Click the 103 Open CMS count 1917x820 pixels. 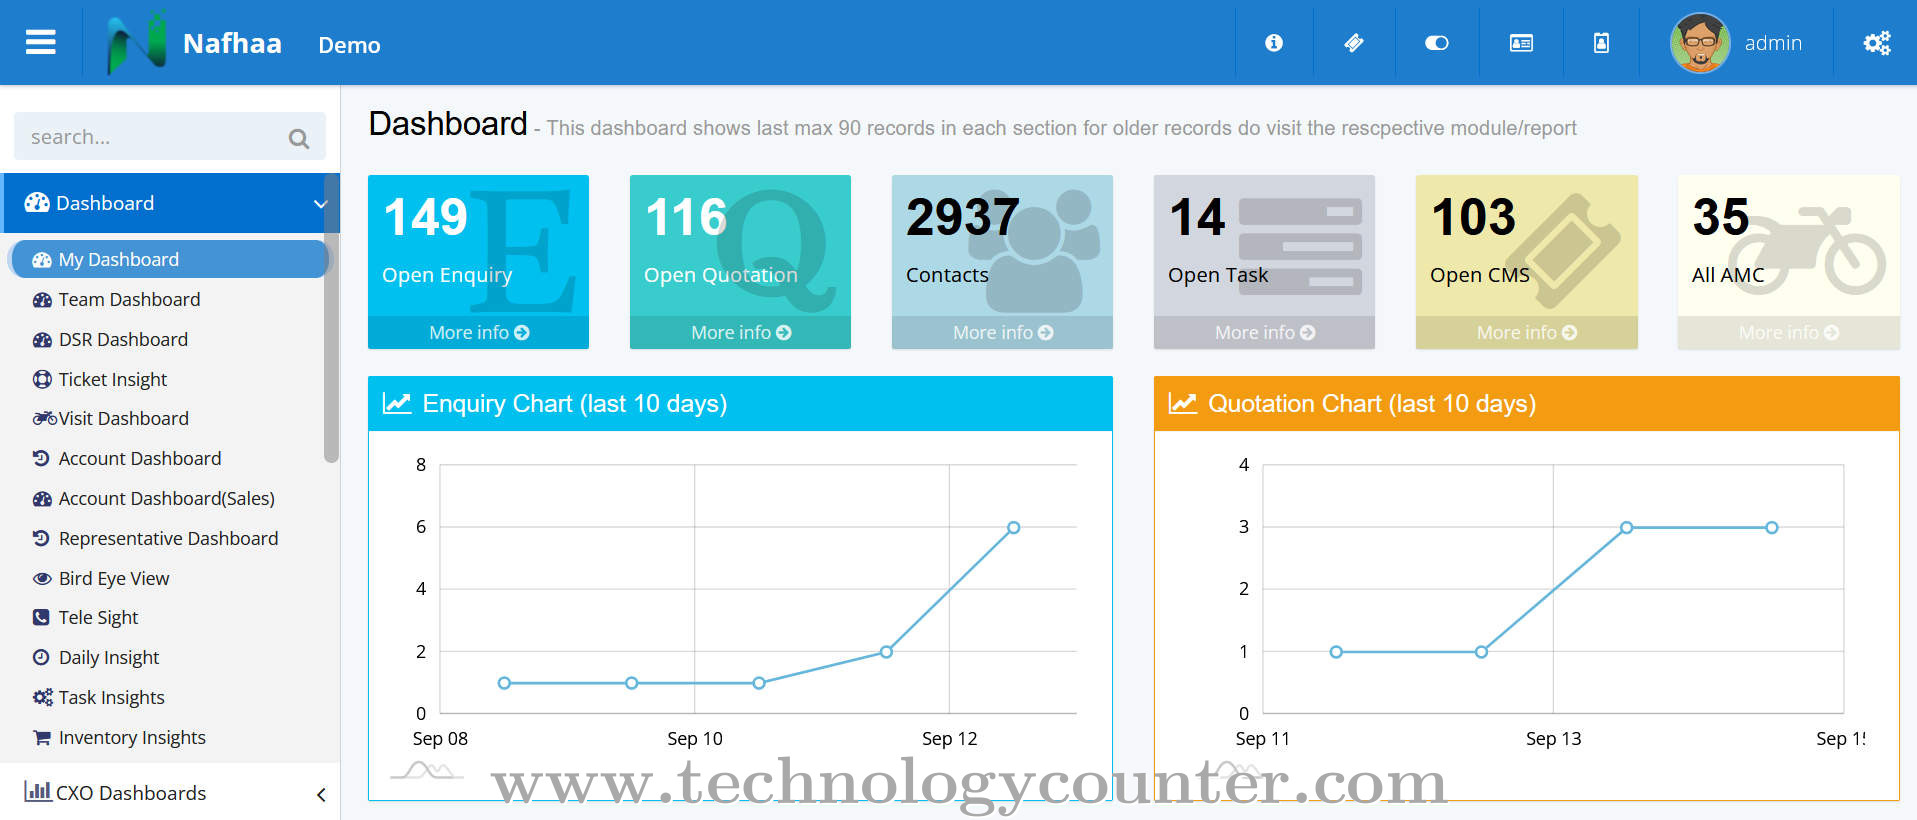[x=1473, y=217]
